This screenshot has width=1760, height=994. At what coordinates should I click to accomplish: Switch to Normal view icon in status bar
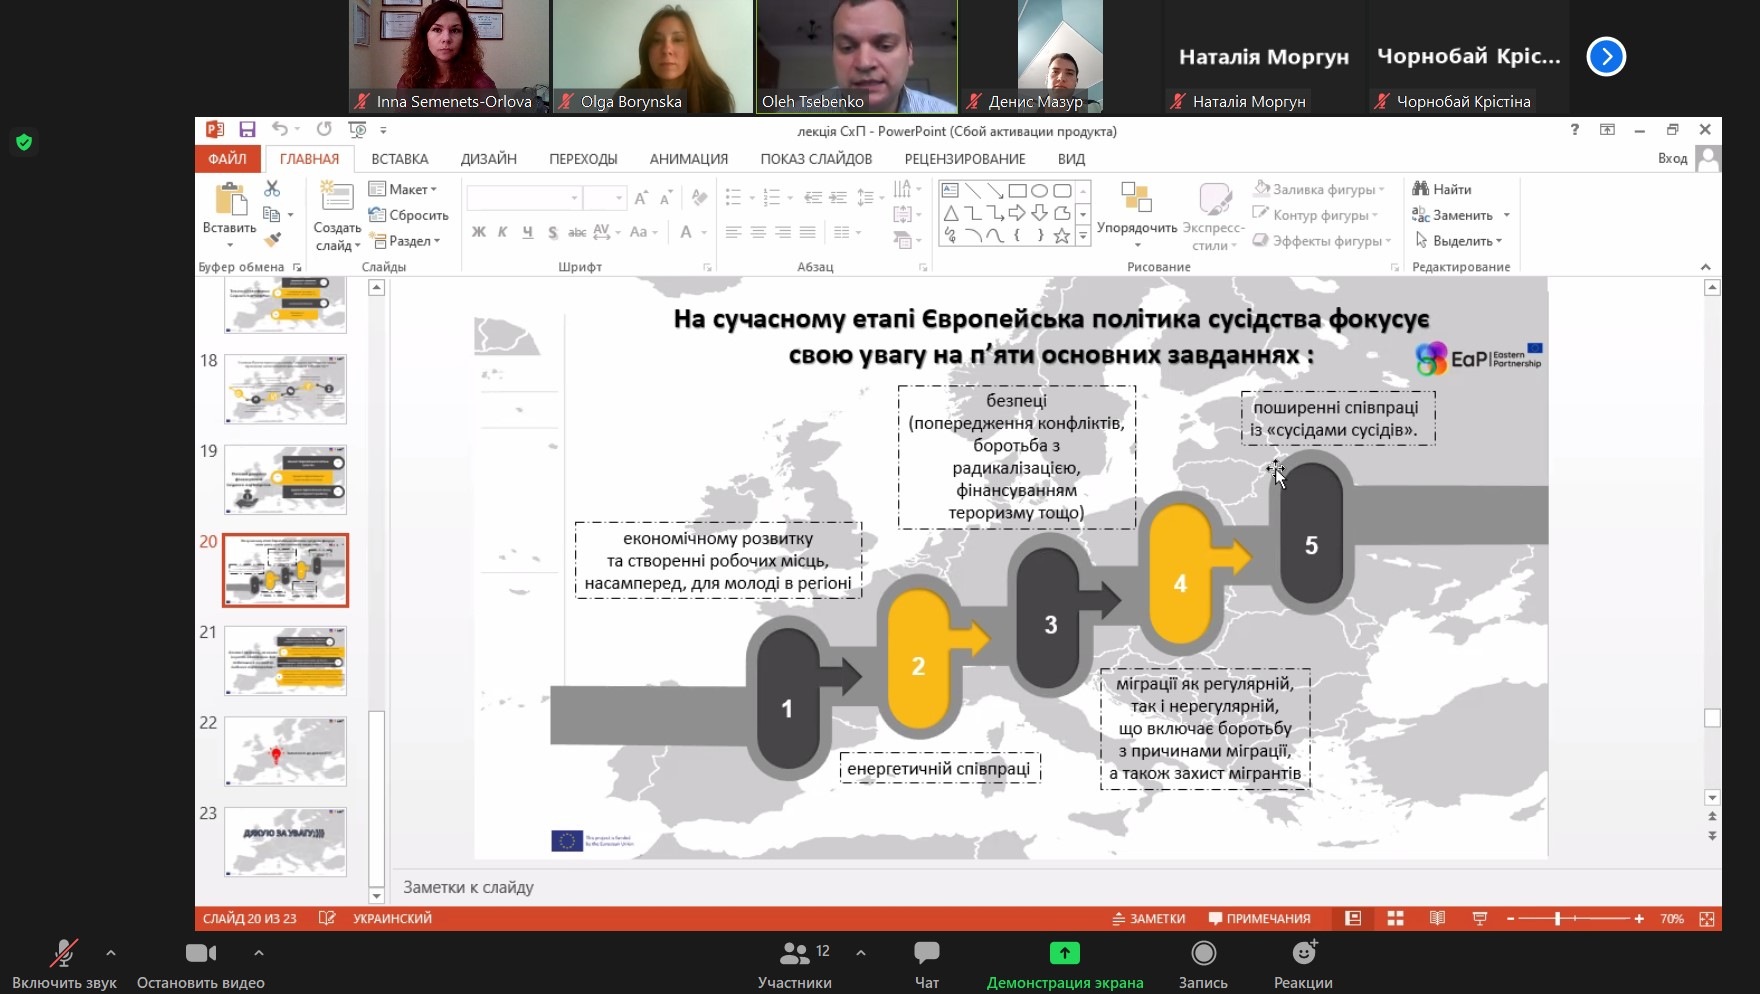[x=1353, y=918]
